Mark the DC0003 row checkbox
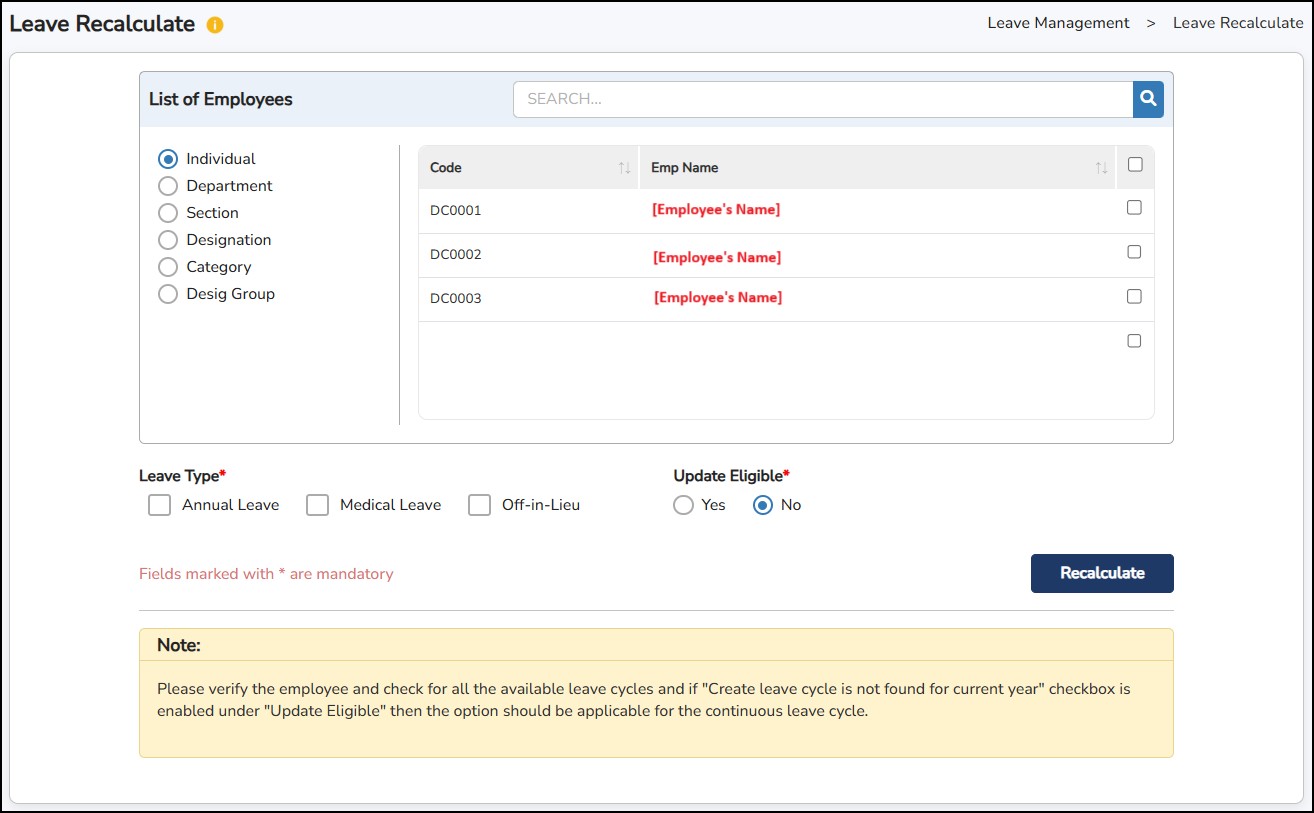This screenshot has height=813, width=1314. click(x=1134, y=296)
